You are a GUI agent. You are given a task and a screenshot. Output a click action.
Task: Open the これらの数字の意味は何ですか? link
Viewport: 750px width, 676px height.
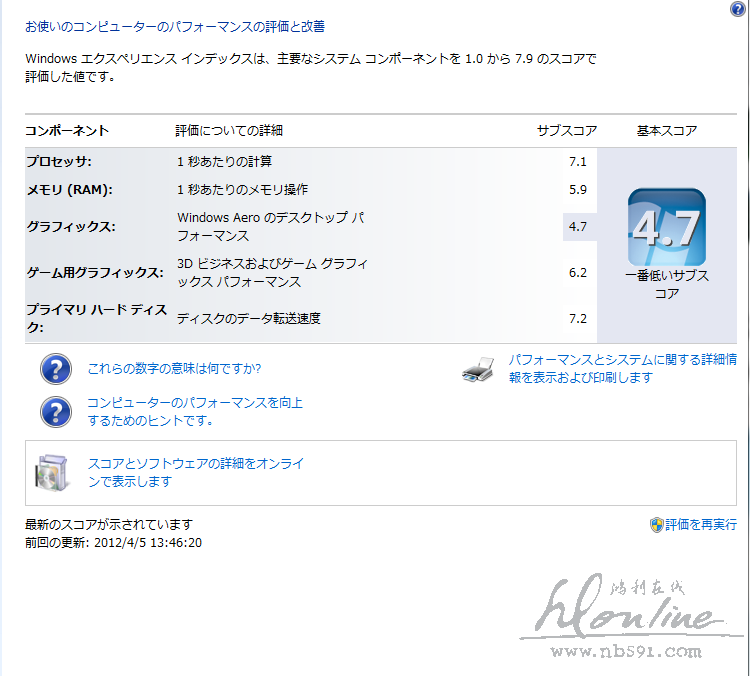pos(174,368)
